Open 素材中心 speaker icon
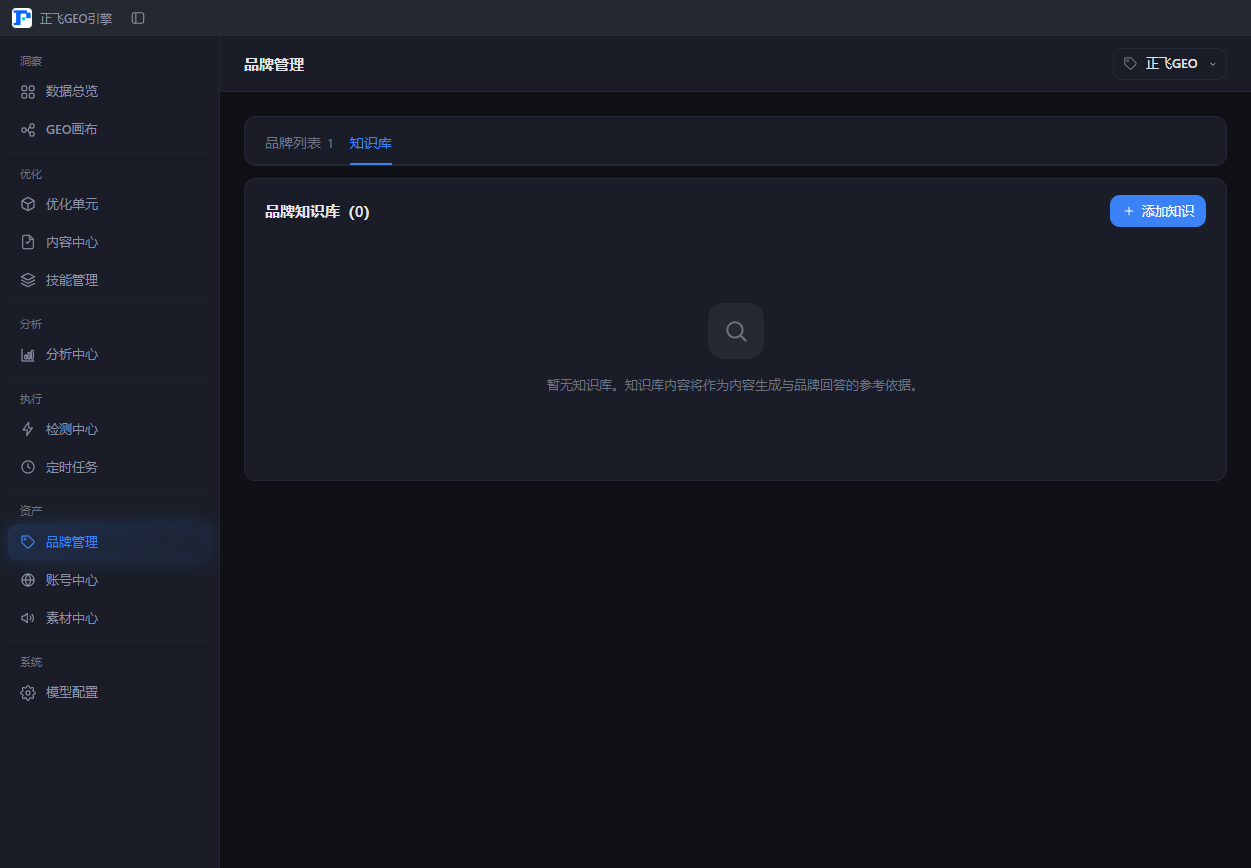This screenshot has width=1251, height=868. 28,618
